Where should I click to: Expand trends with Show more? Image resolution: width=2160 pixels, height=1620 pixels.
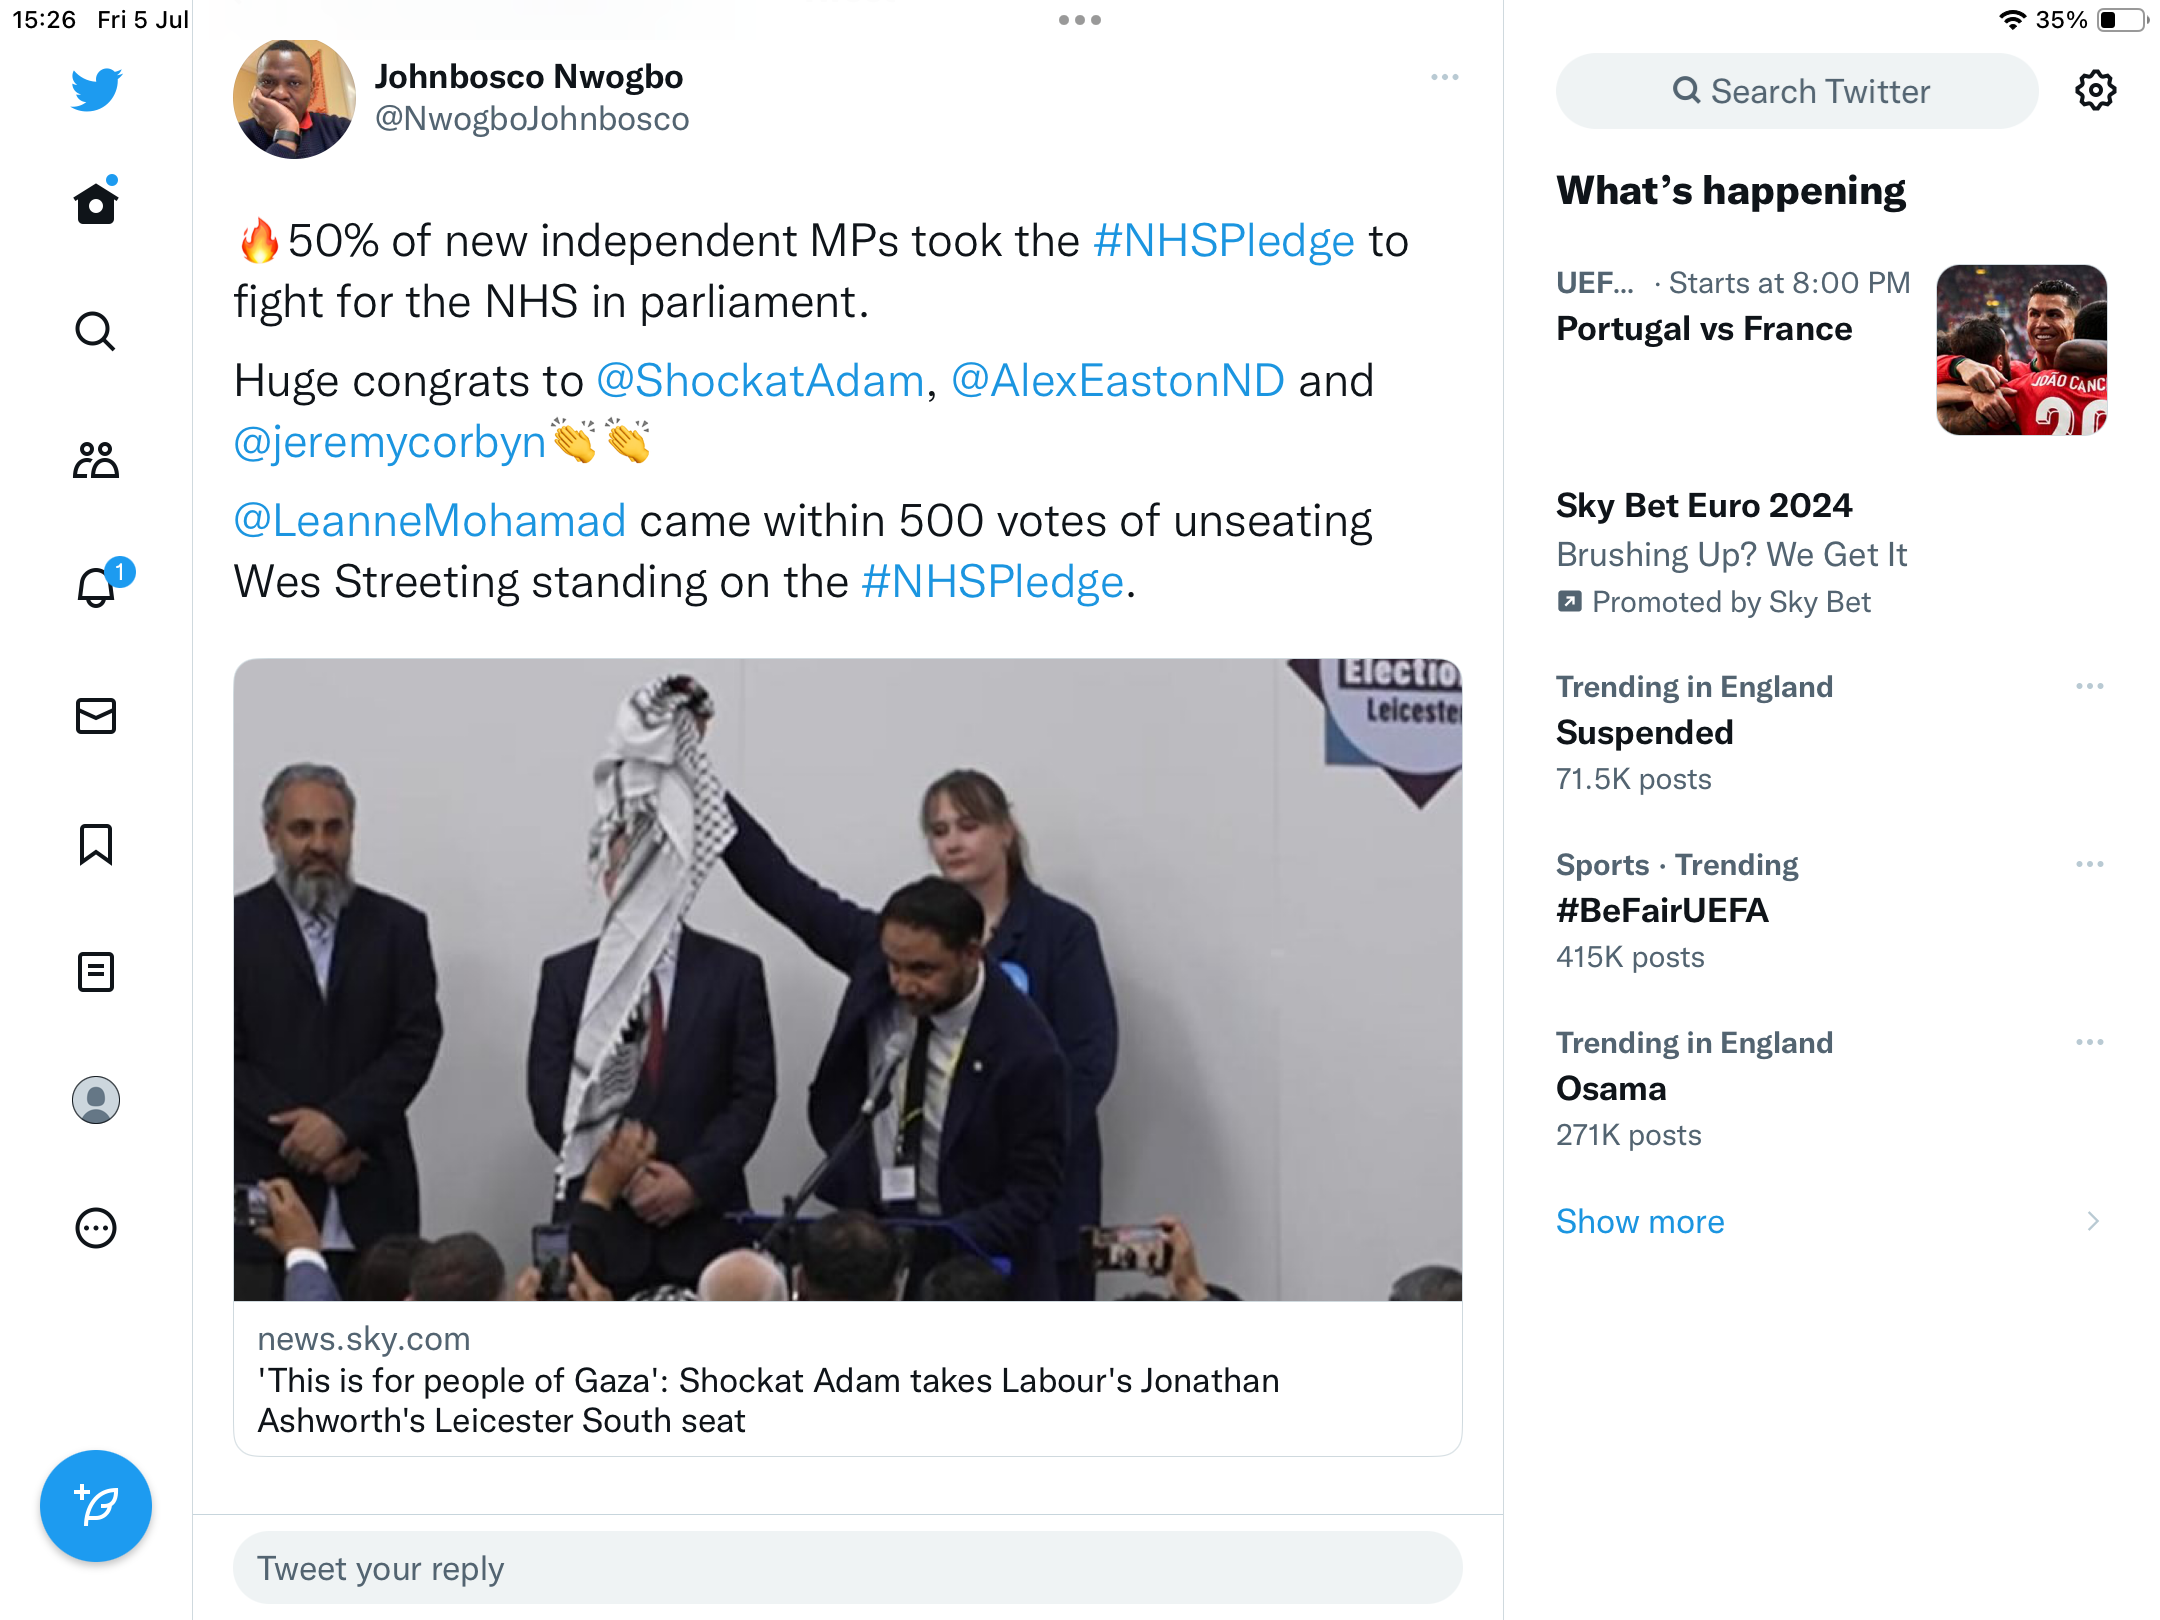(1640, 1221)
